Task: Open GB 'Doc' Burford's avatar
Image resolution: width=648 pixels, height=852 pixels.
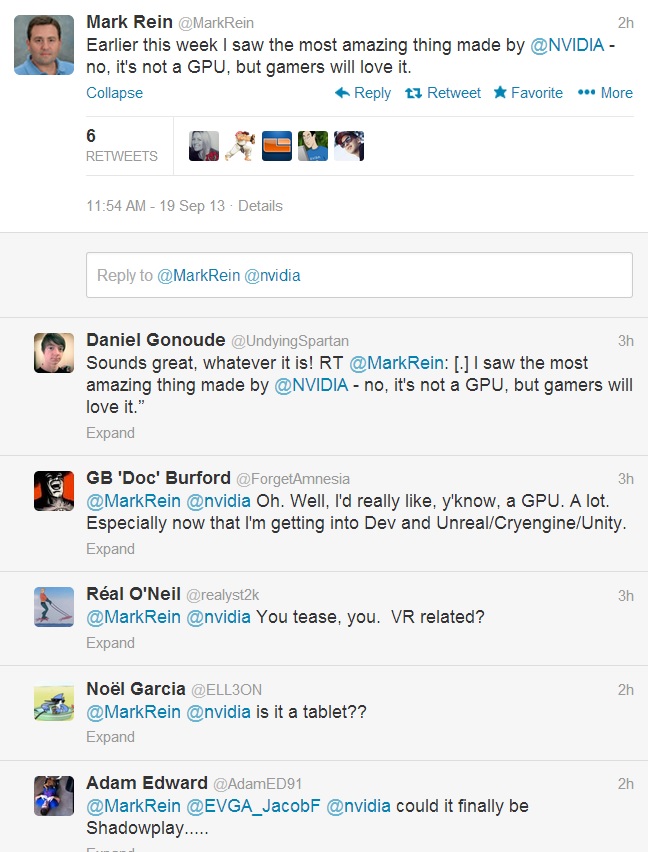Action: pos(54,491)
